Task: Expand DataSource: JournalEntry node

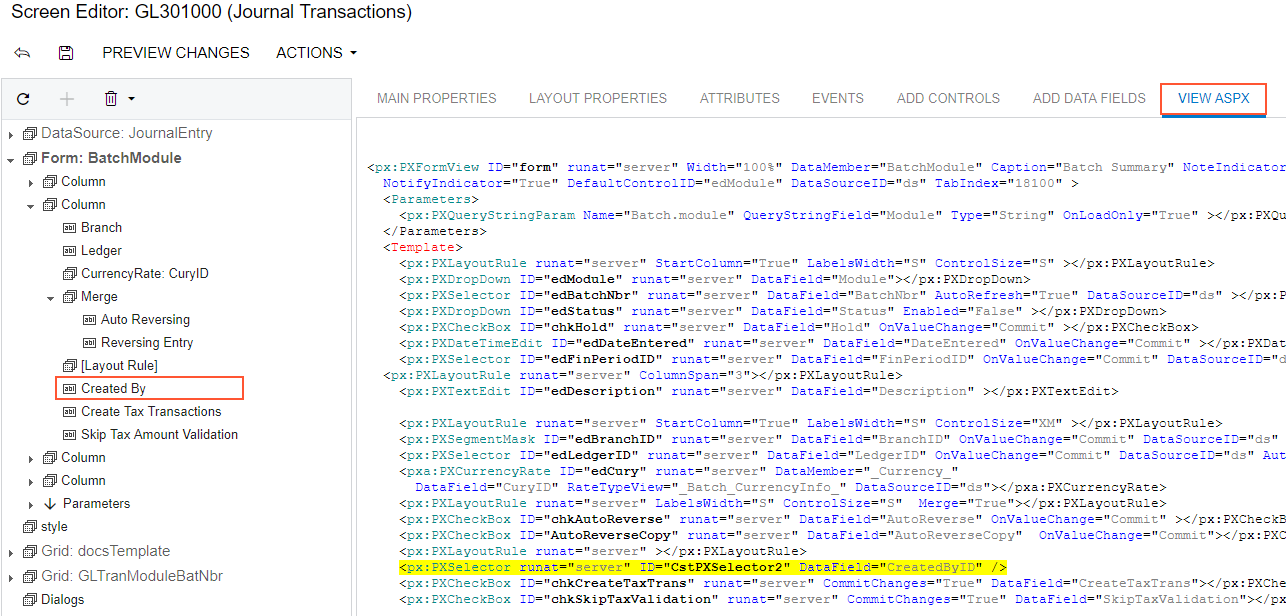Action: [x=10, y=134]
